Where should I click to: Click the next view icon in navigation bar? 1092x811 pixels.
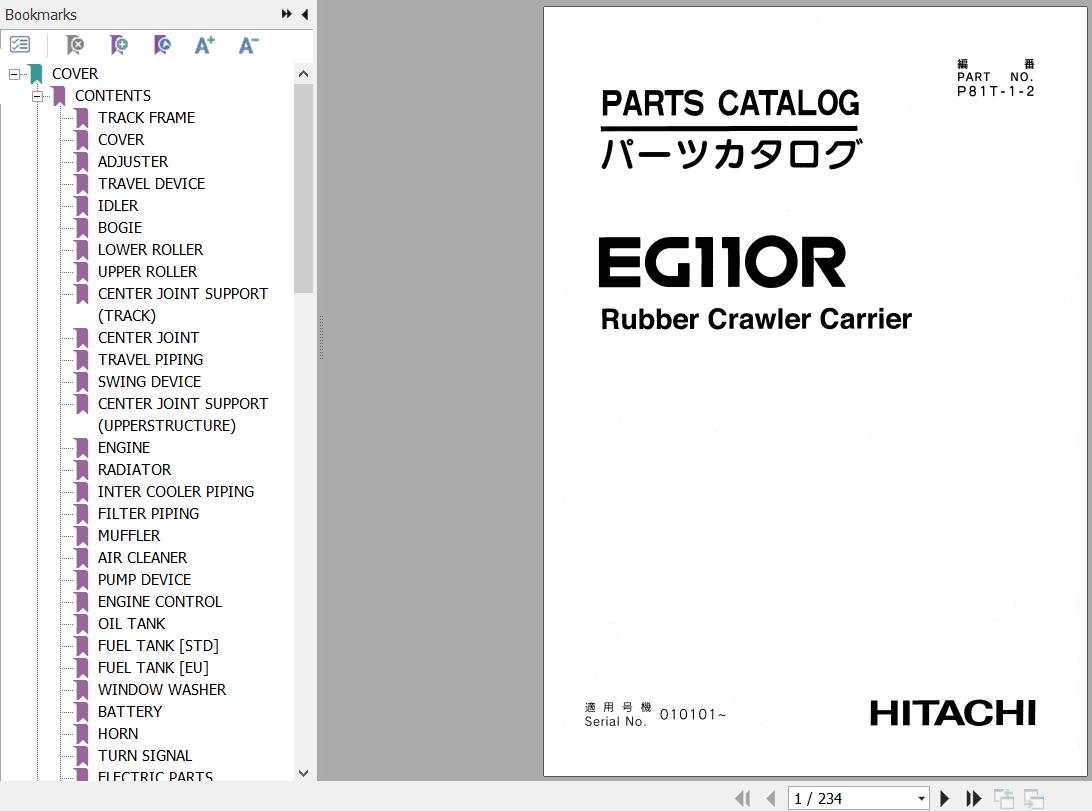(x=1034, y=798)
